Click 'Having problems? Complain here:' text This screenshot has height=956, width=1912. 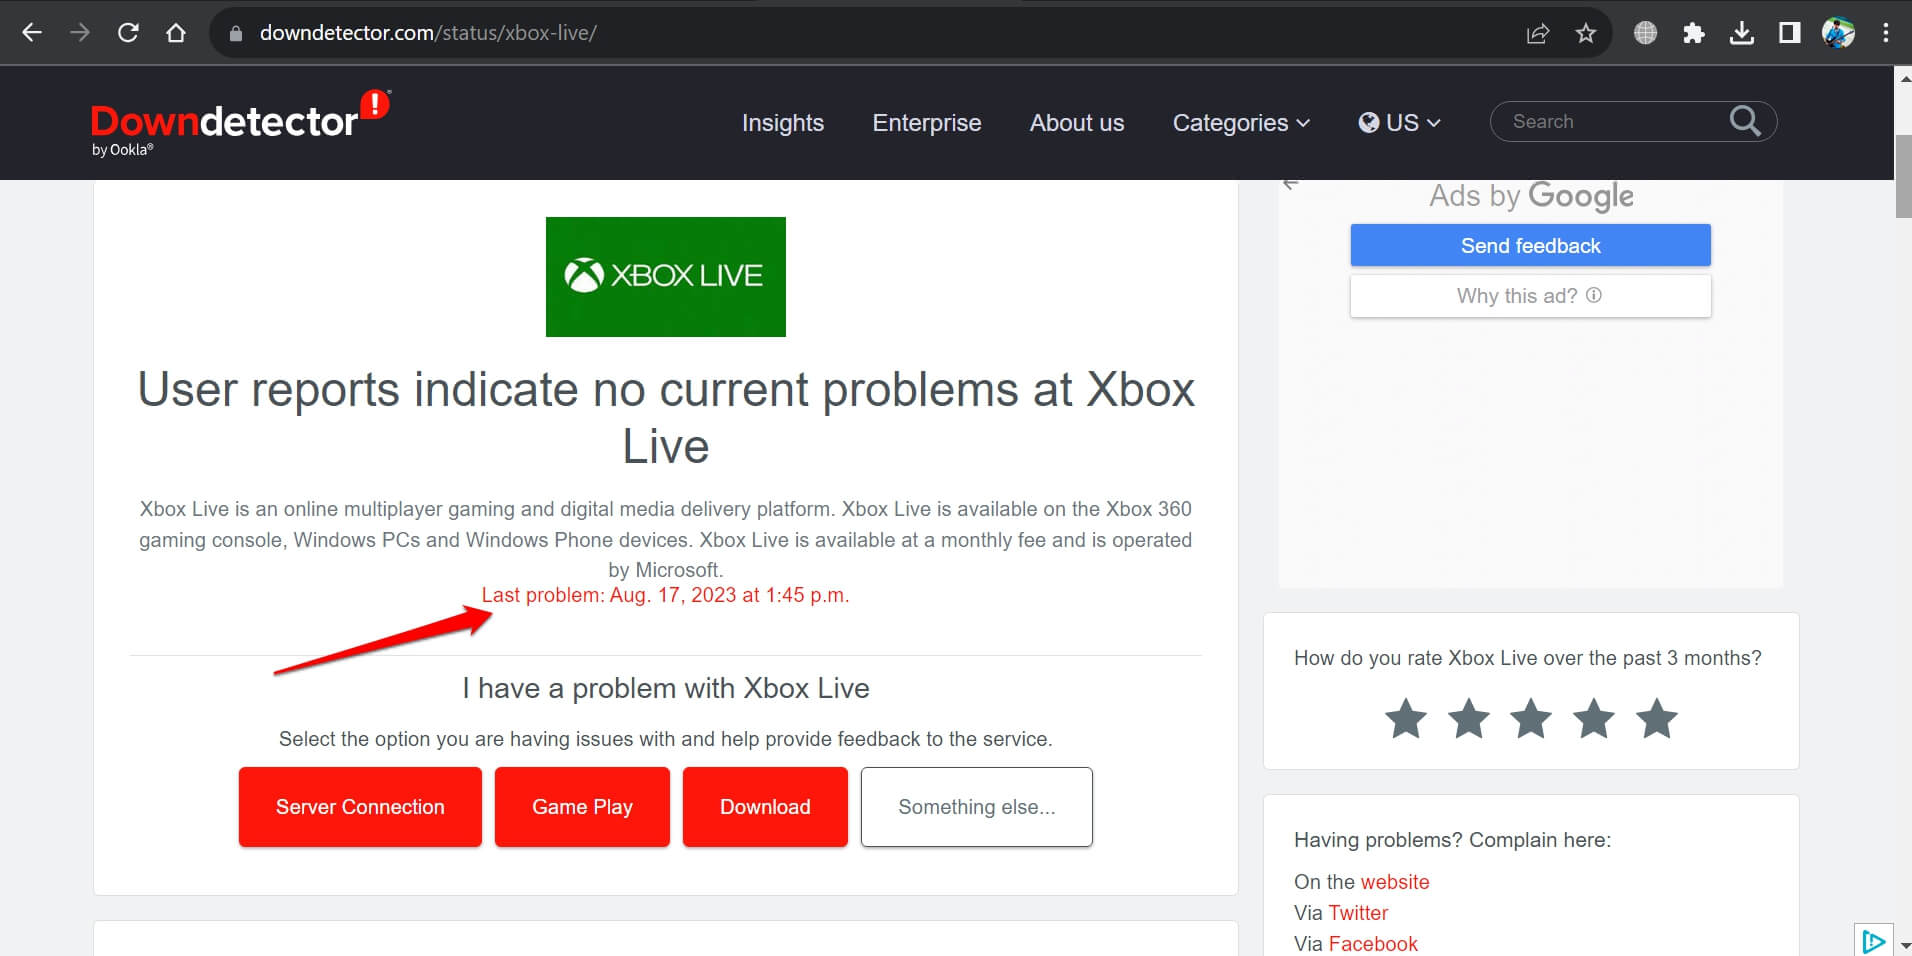click(1452, 840)
